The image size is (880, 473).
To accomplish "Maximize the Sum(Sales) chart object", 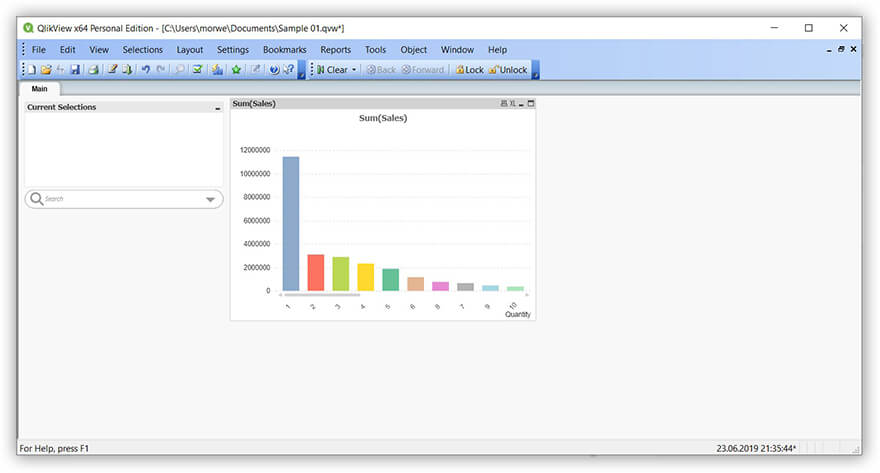I will (531, 104).
